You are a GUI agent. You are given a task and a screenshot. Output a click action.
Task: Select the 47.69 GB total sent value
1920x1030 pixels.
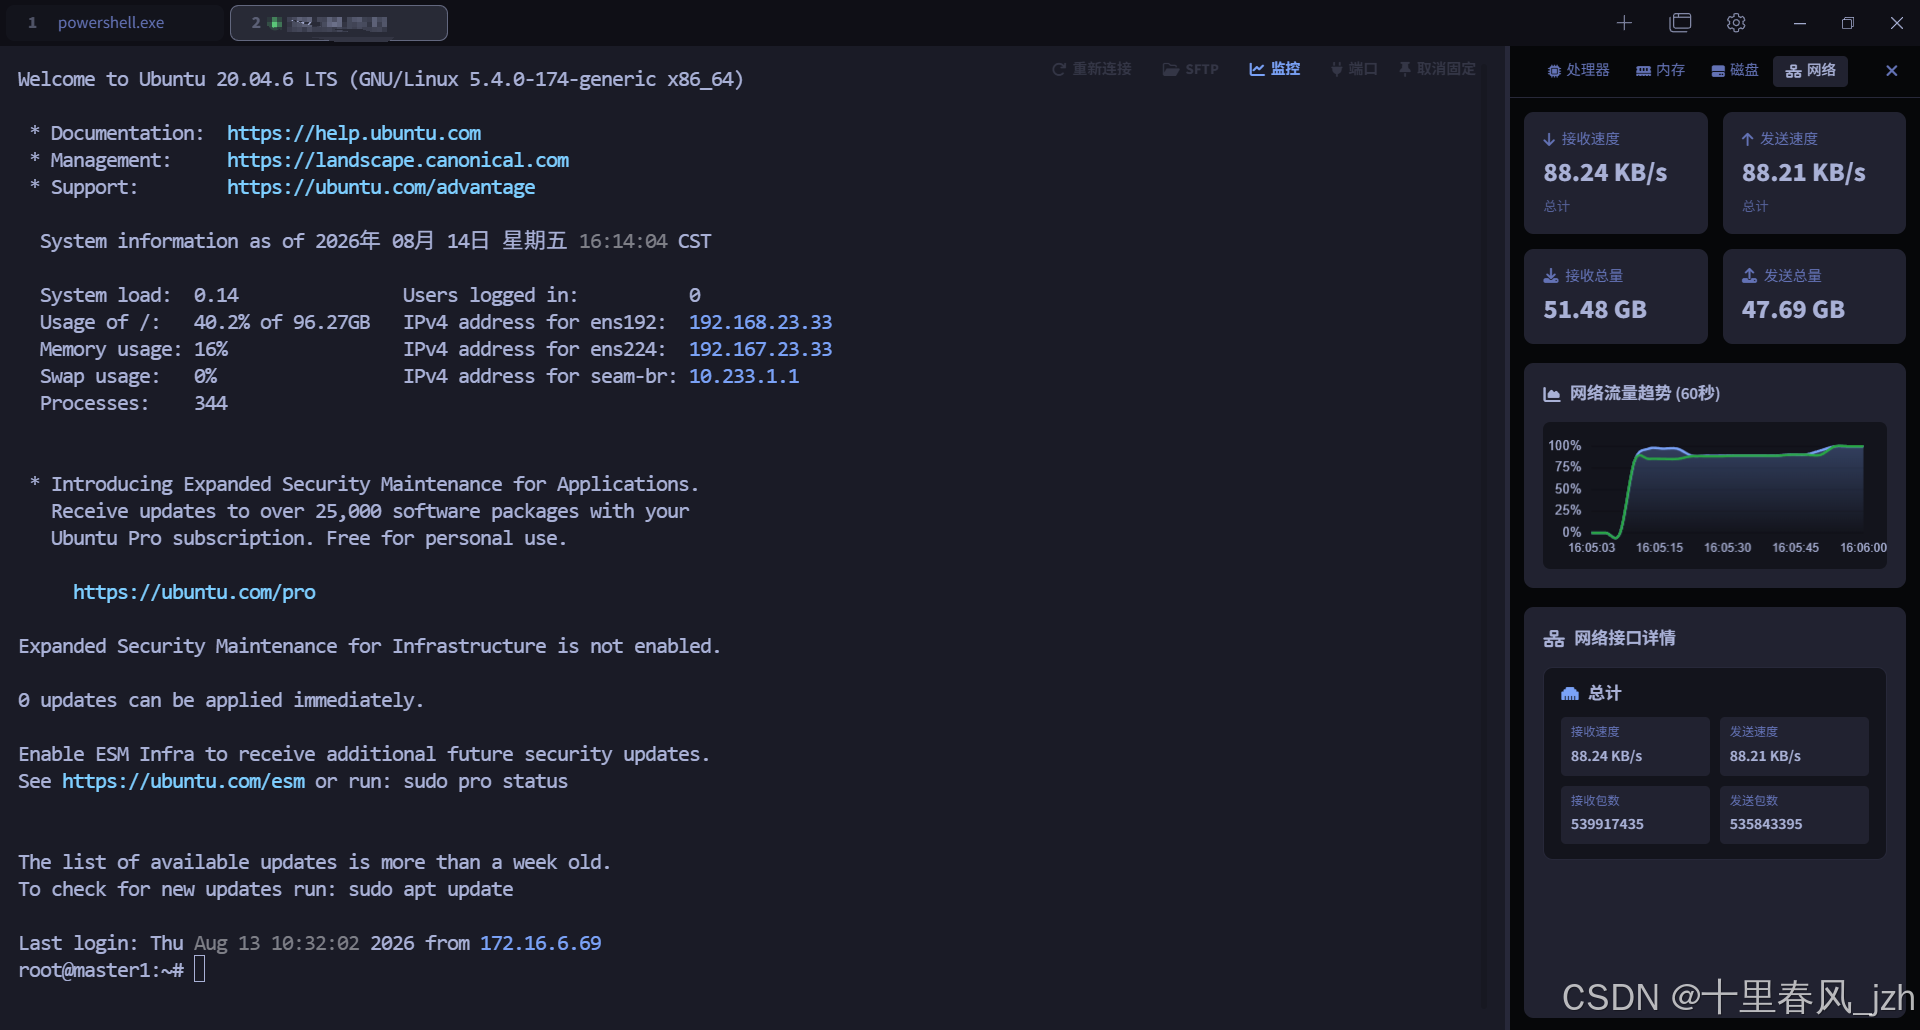click(1793, 310)
